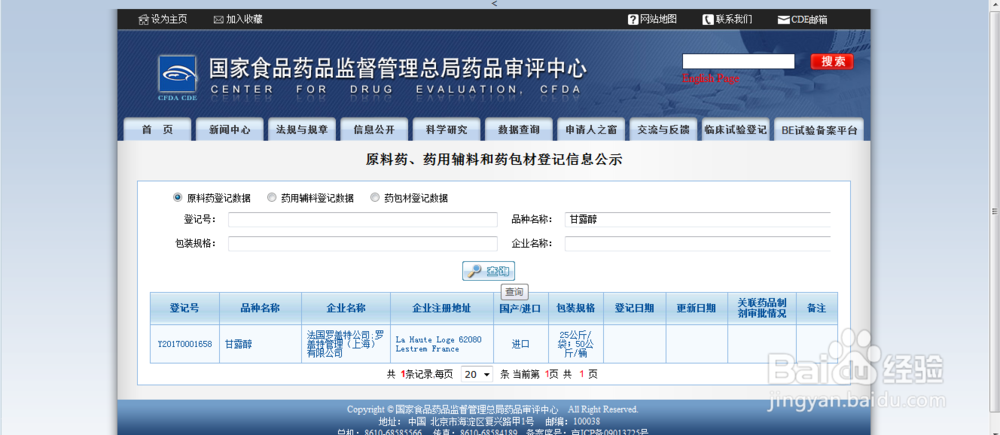Open the 联系我们 link
Image resolution: width=1000 pixels, height=435 pixels.
click(733, 19)
